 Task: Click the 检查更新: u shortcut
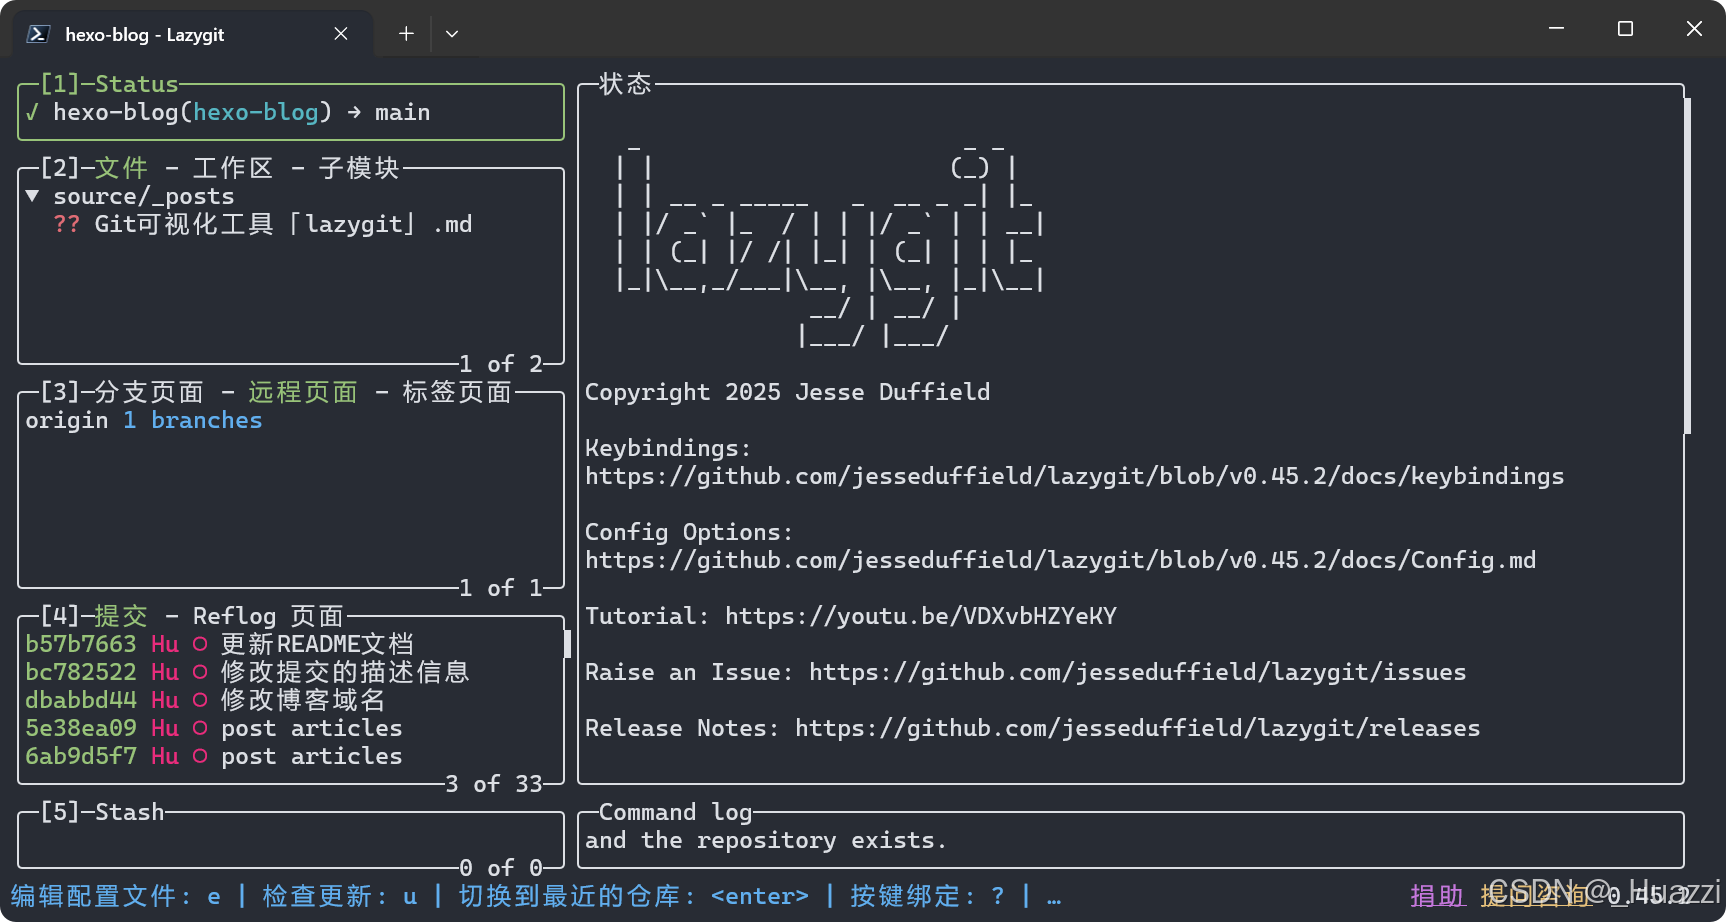pyautogui.click(x=340, y=896)
